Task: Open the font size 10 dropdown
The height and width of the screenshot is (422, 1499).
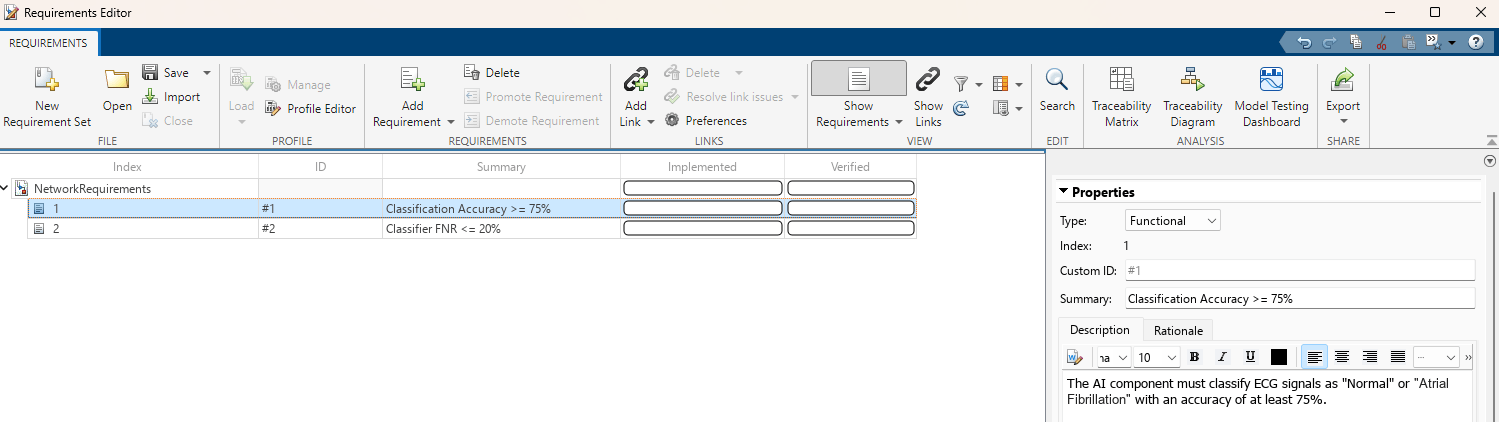Action: pos(1157,357)
